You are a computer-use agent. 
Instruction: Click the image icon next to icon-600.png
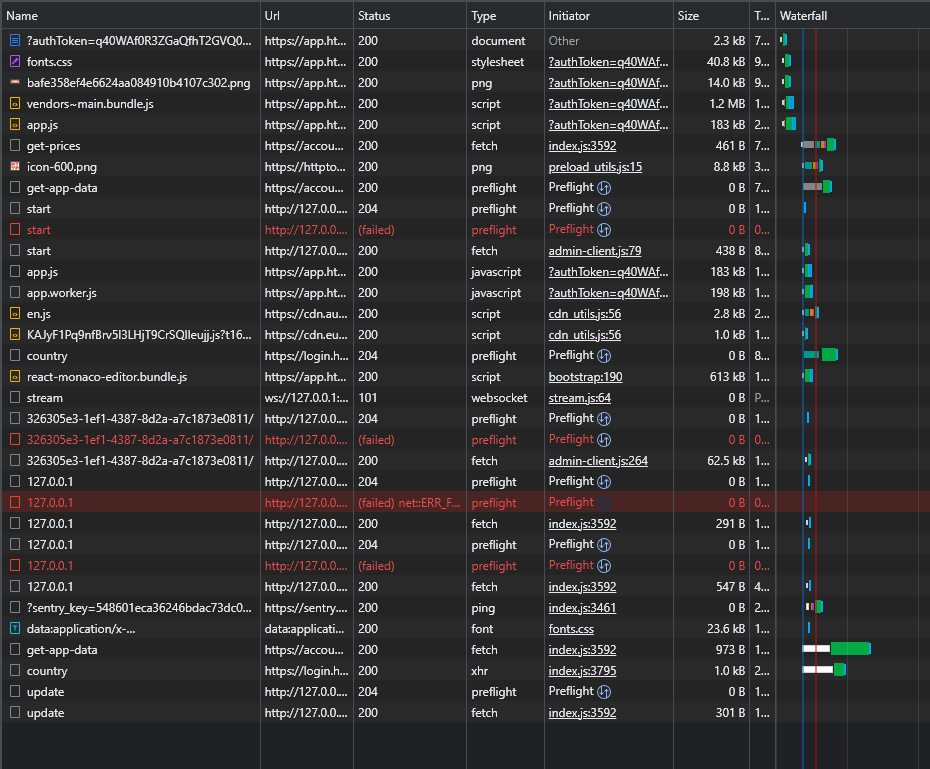pos(13,166)
